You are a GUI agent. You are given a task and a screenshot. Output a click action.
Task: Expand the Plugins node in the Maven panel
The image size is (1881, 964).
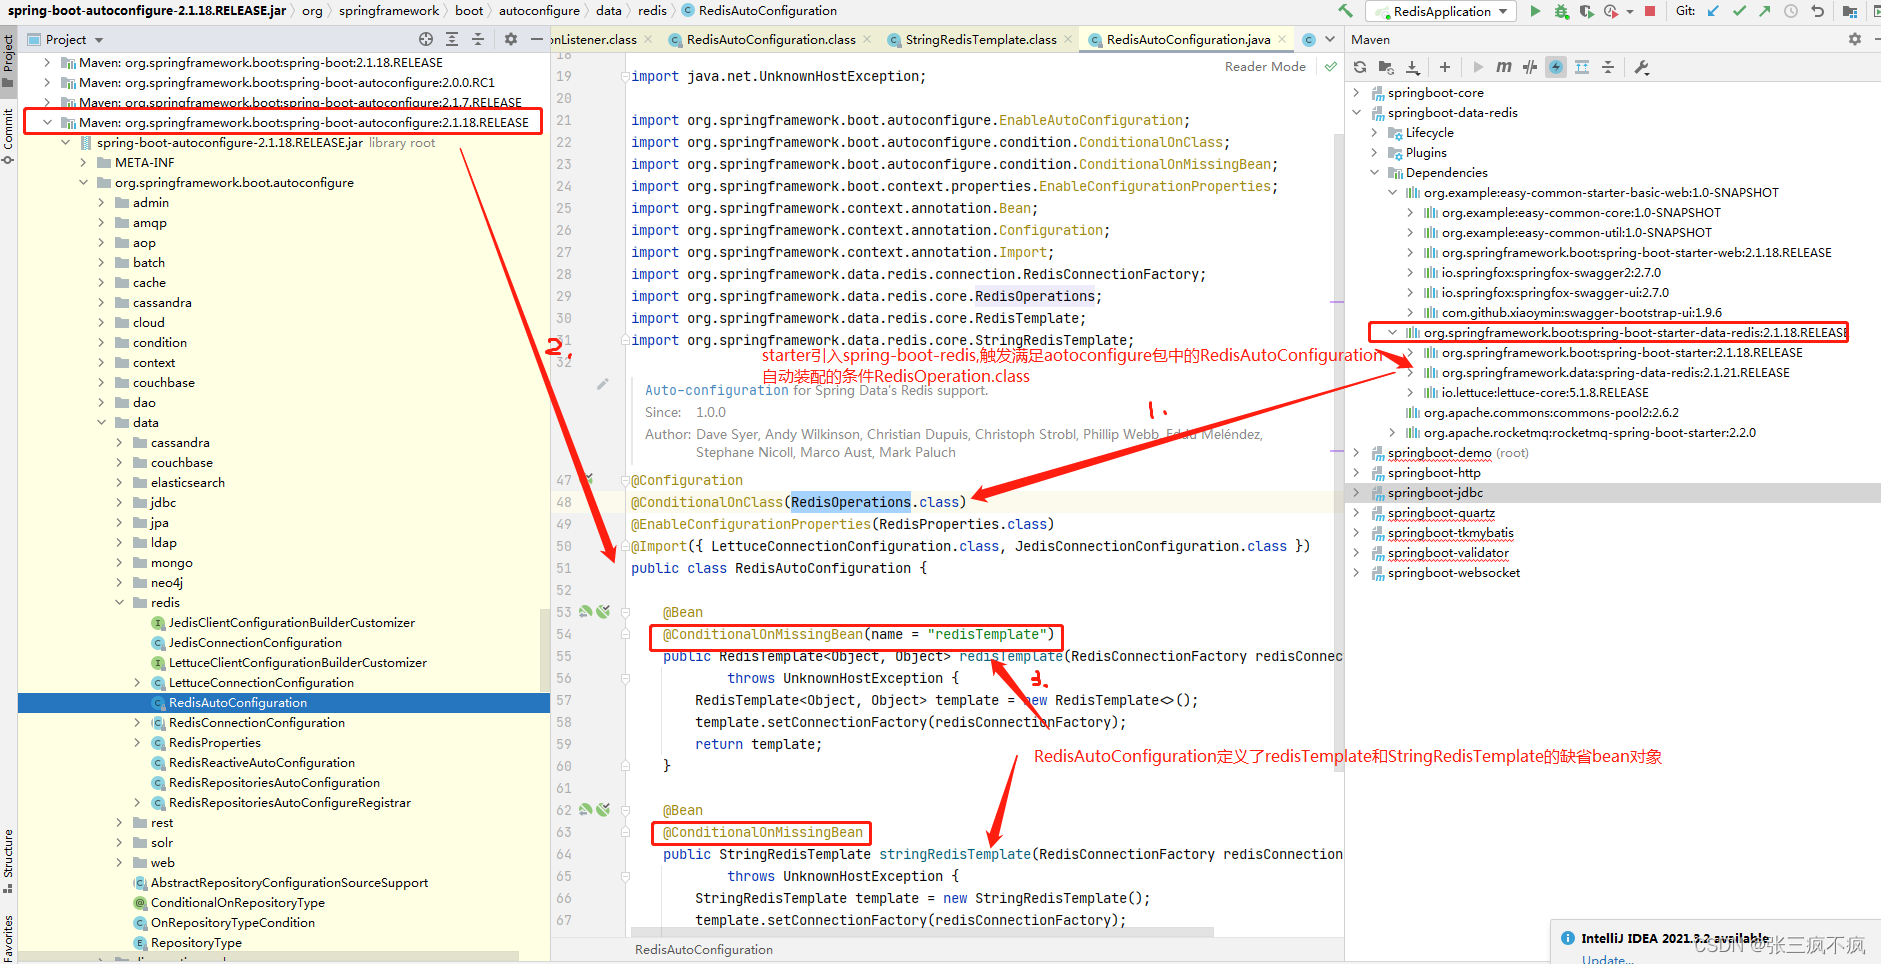(1374, 152)
